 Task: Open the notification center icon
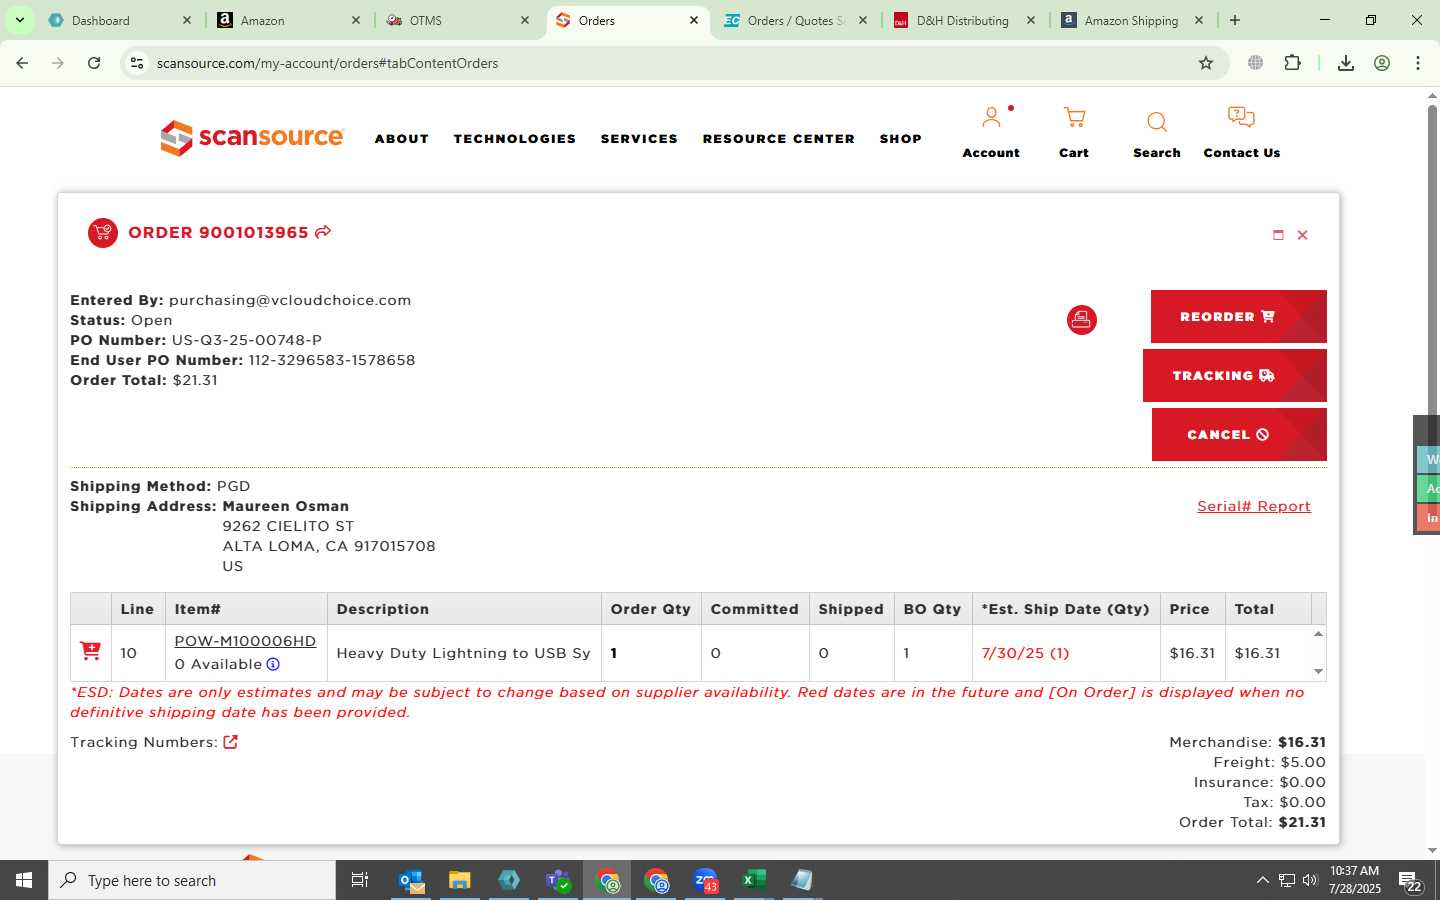pyautogui.click(x=1411, y=881)
